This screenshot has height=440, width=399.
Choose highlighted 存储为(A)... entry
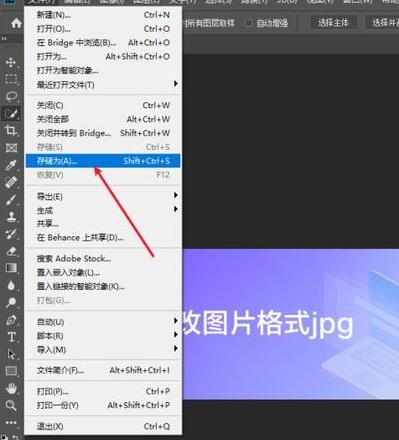[x=103, y=161]
